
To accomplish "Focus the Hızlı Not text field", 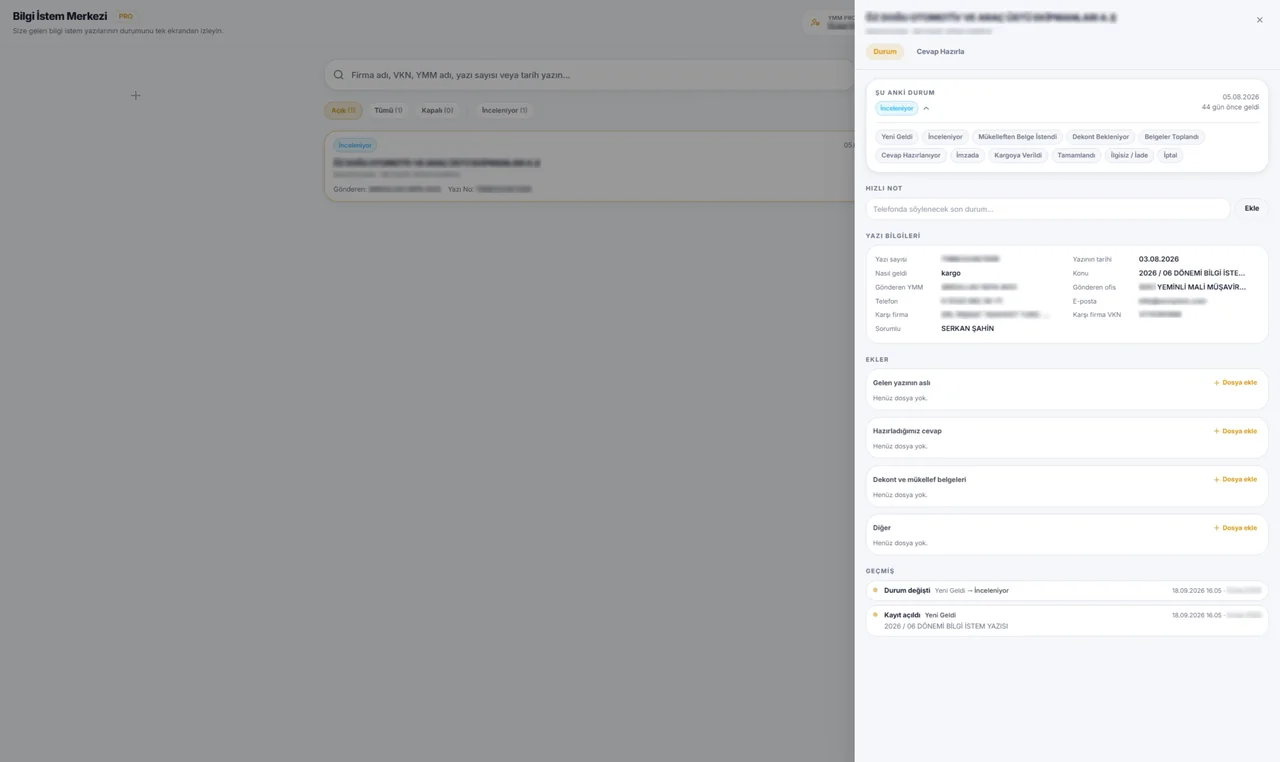I will 1047,209.
